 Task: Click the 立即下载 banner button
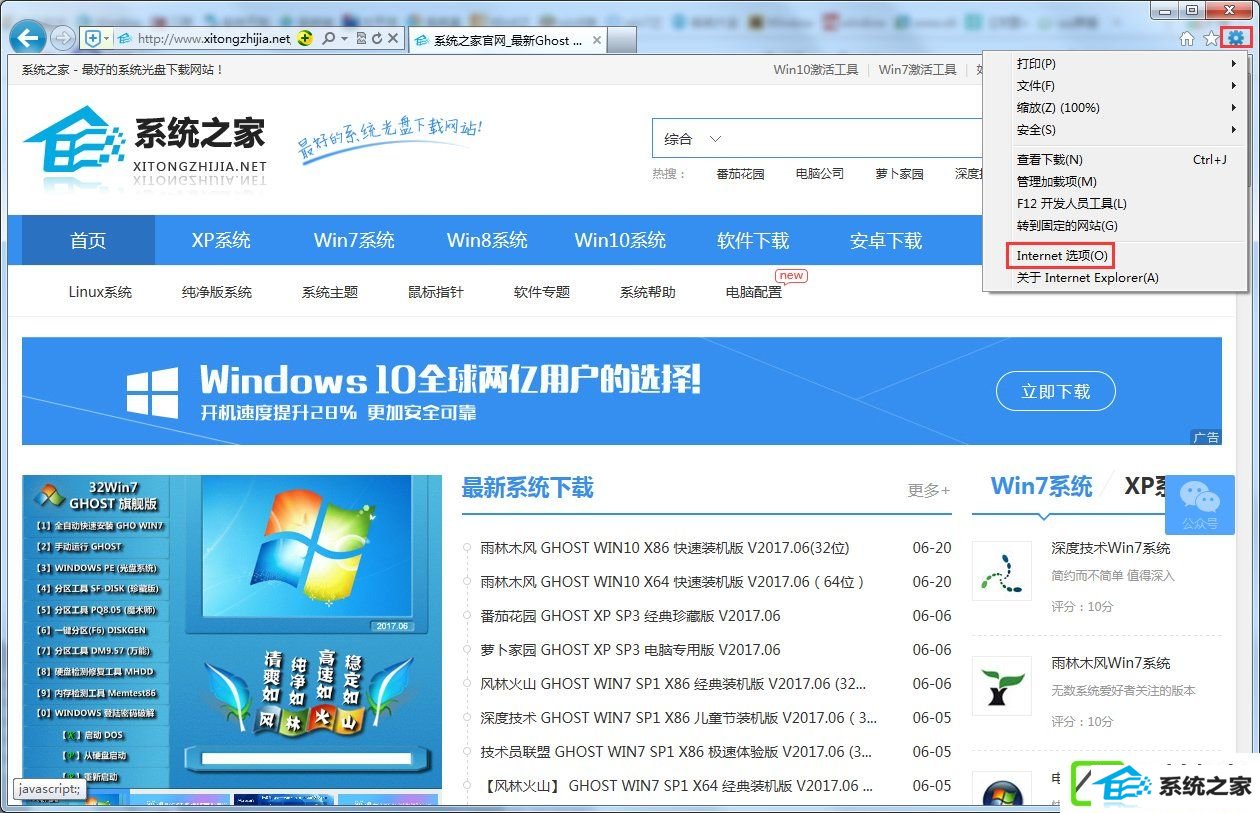[x=1055, y=392]
